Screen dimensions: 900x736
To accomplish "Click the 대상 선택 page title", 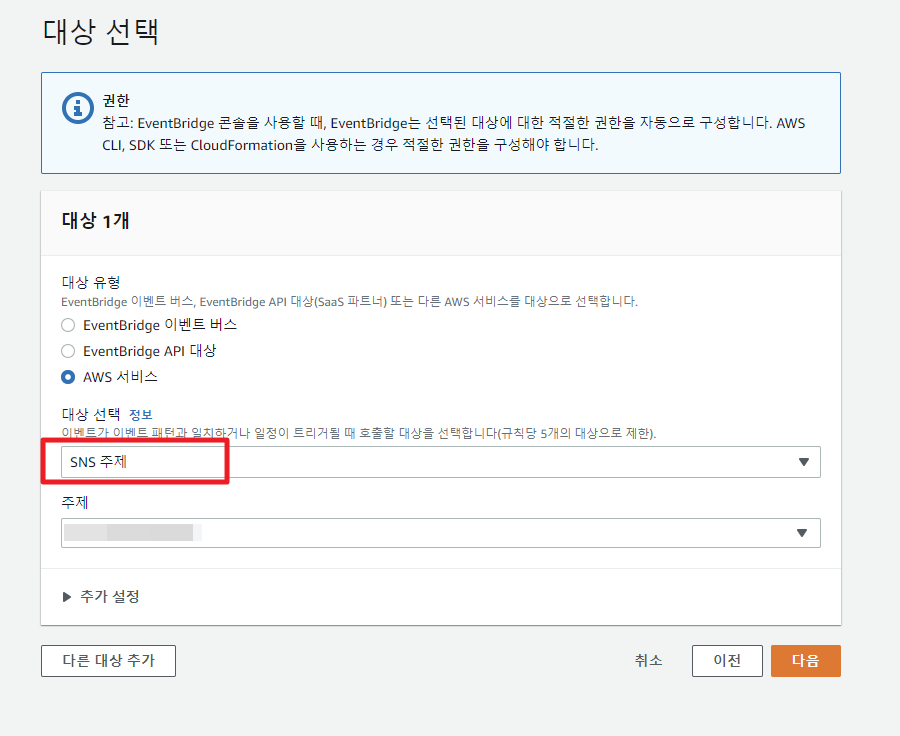I will [x=101, y=31].
